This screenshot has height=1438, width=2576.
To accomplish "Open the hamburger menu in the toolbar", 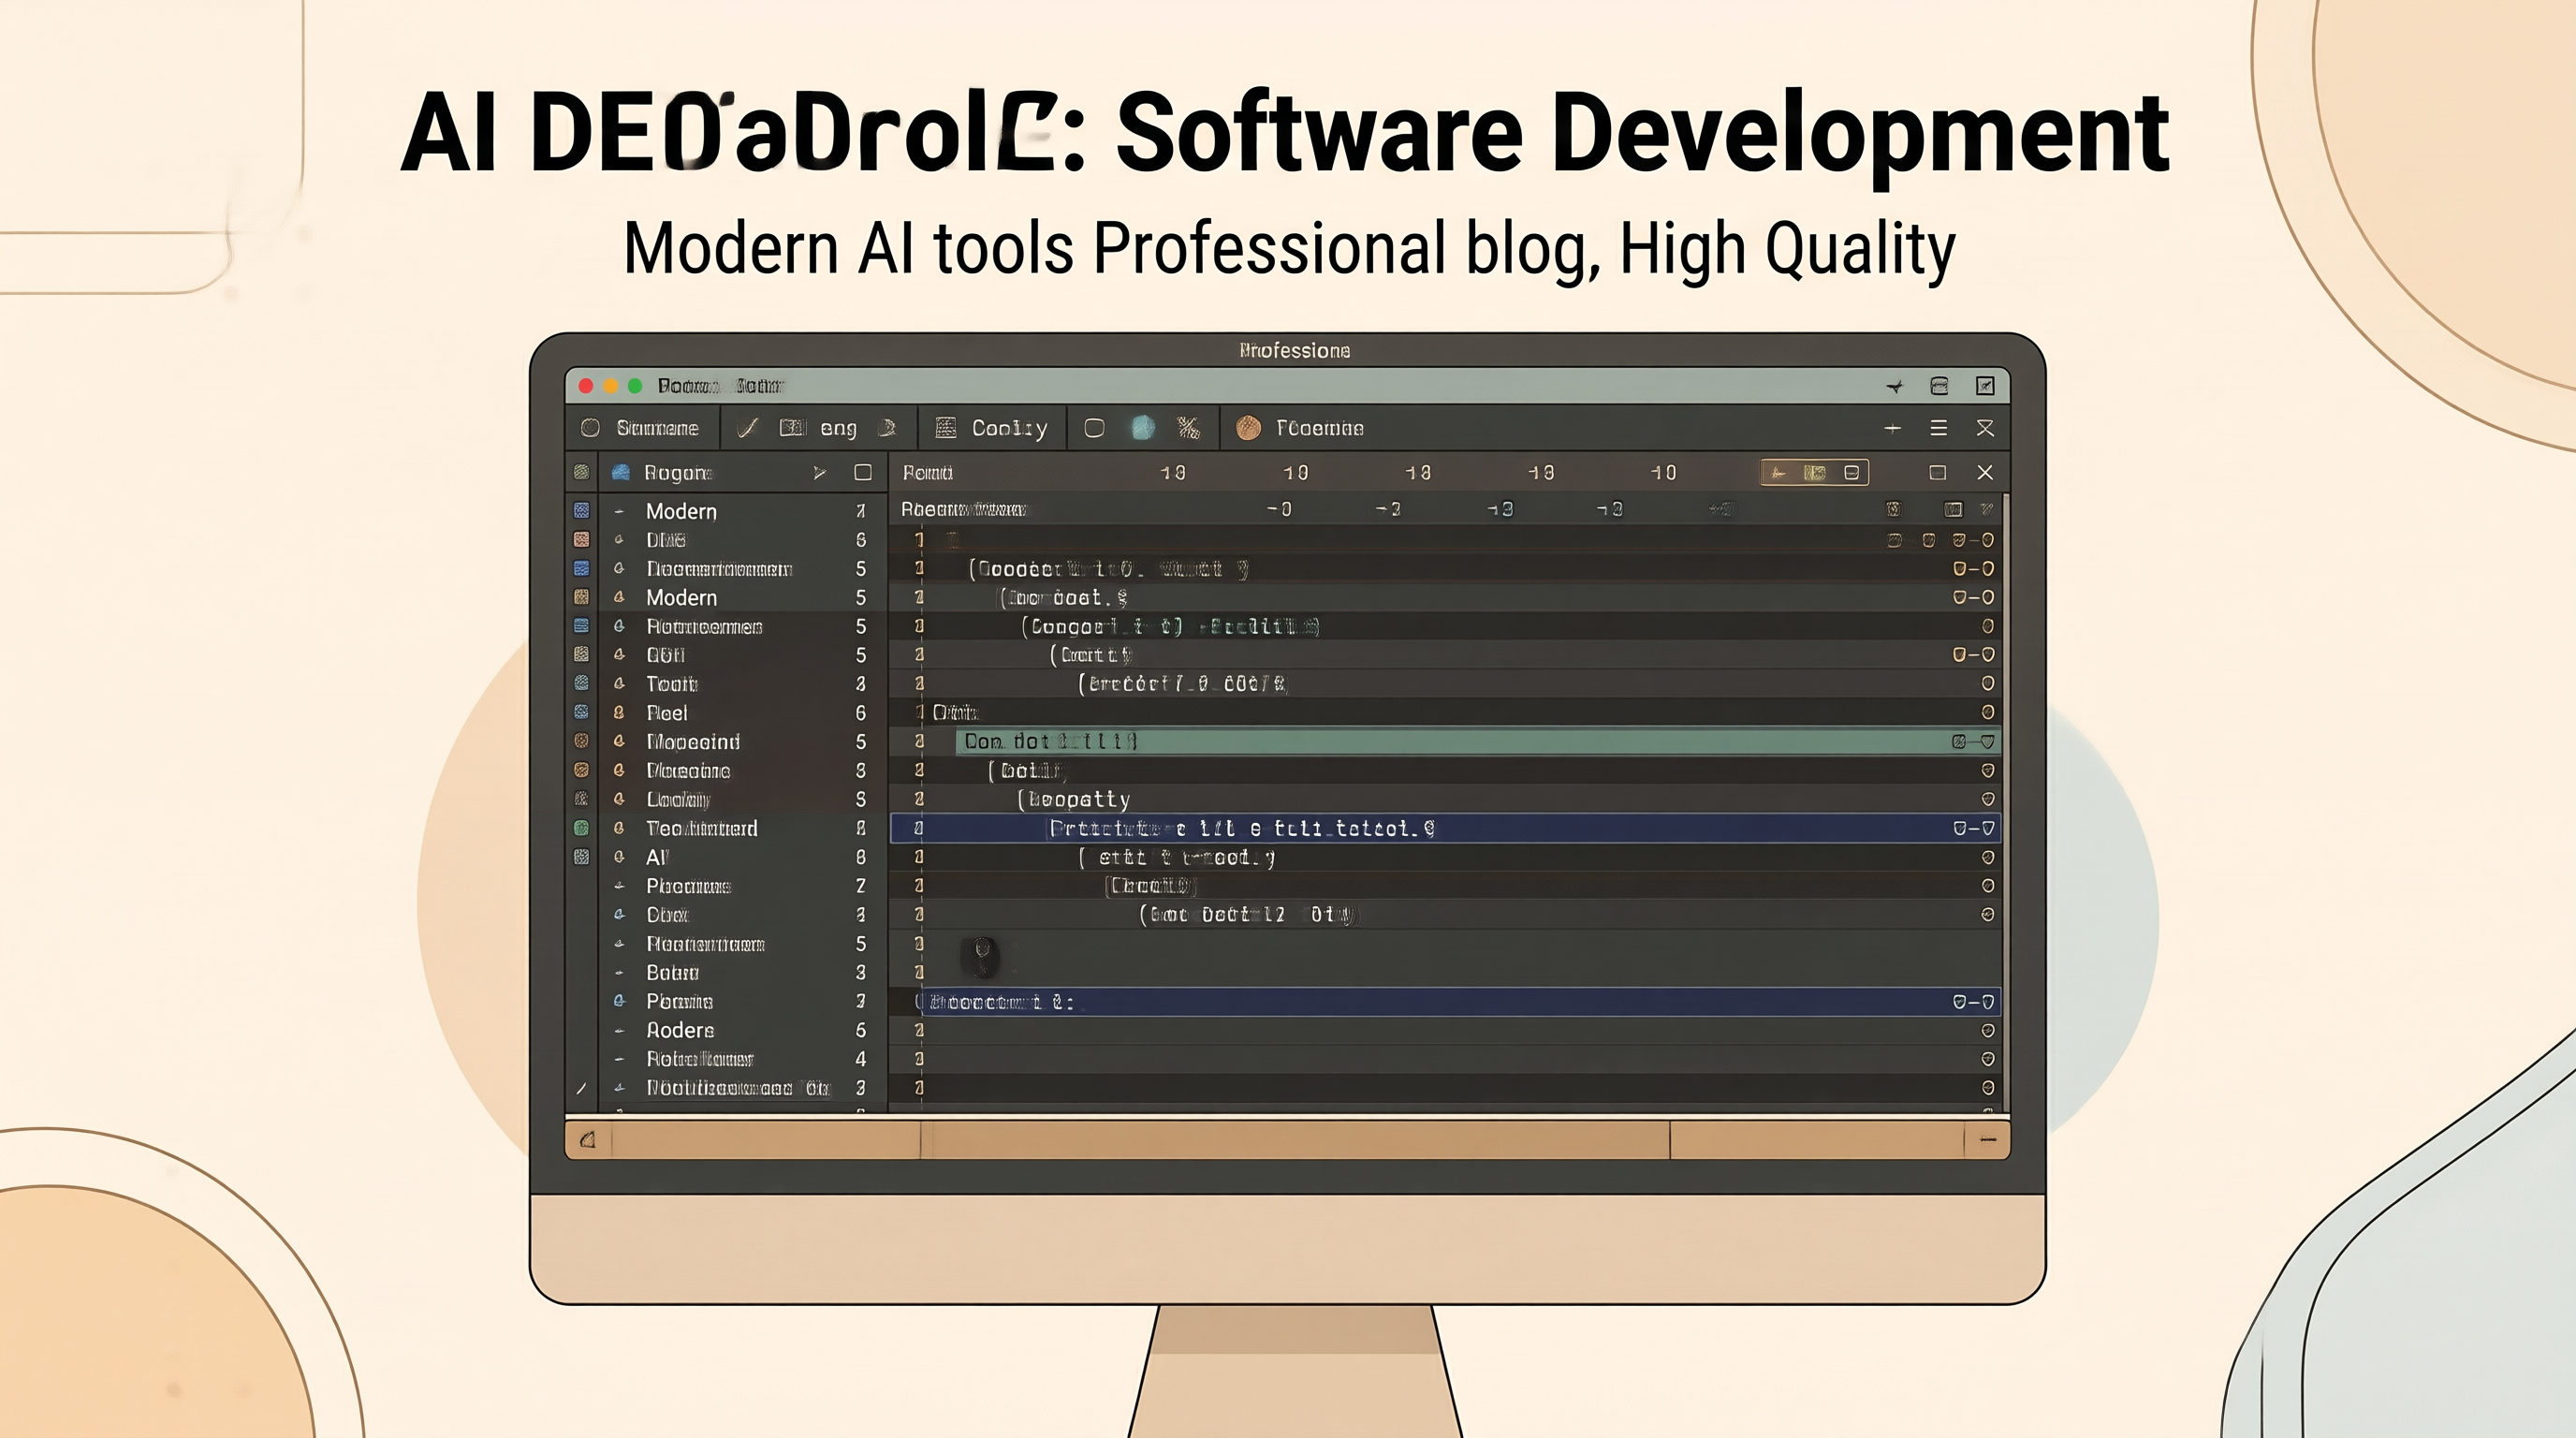I will click(1938, 428).
